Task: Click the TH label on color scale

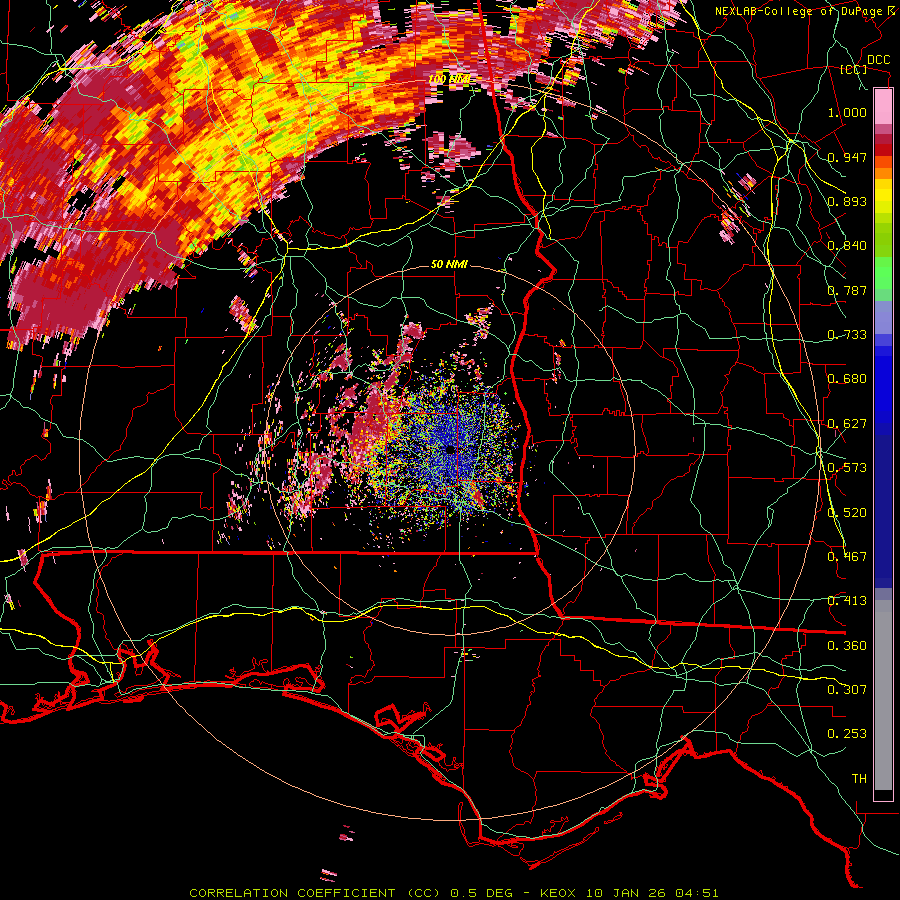Action: coord(859,779)
